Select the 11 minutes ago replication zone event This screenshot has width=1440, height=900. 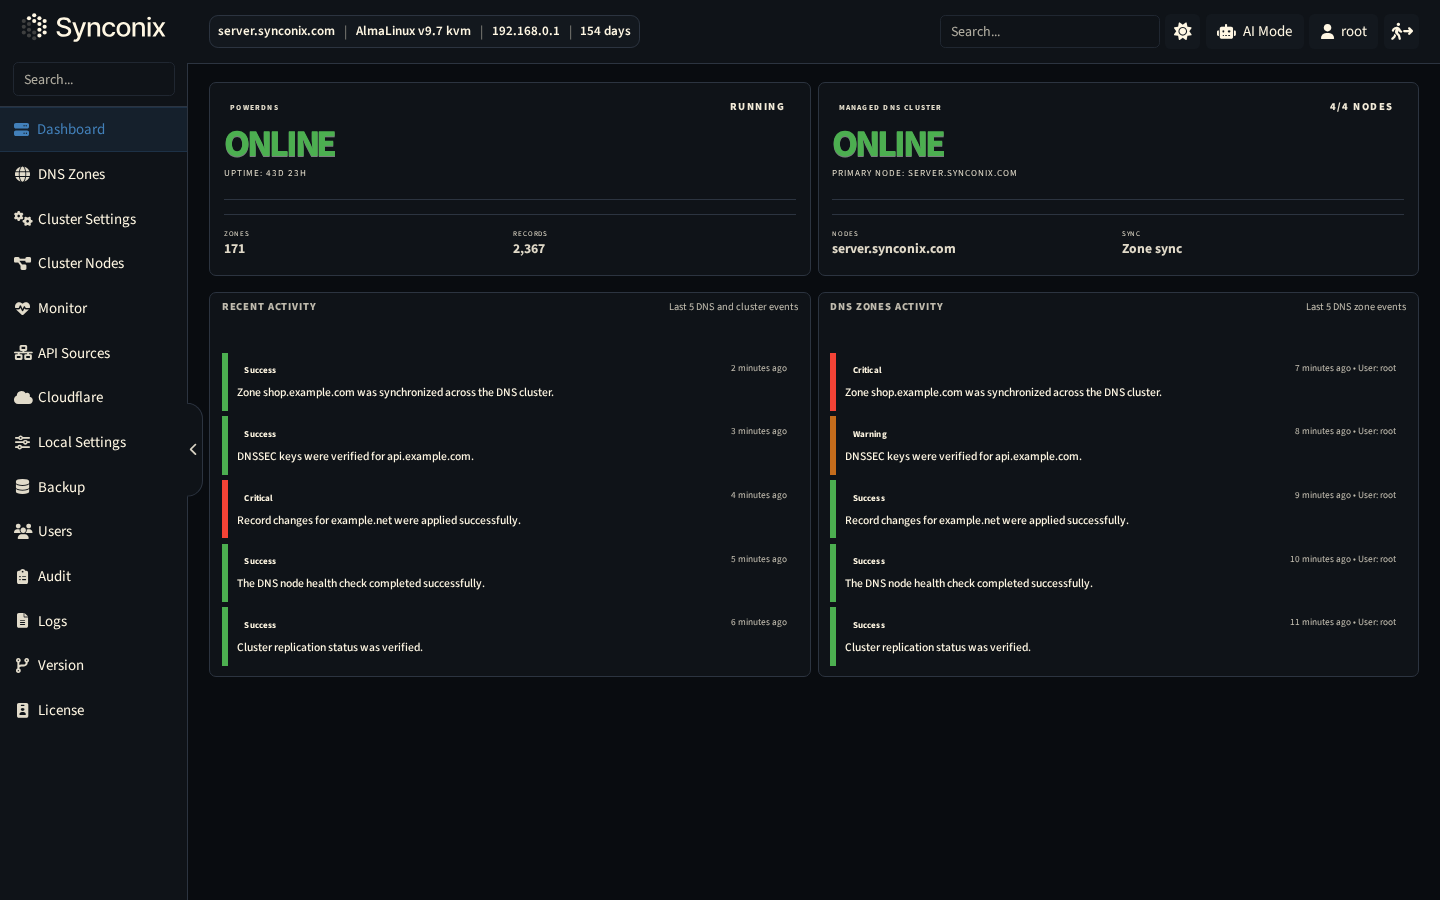coord(1118,636)
